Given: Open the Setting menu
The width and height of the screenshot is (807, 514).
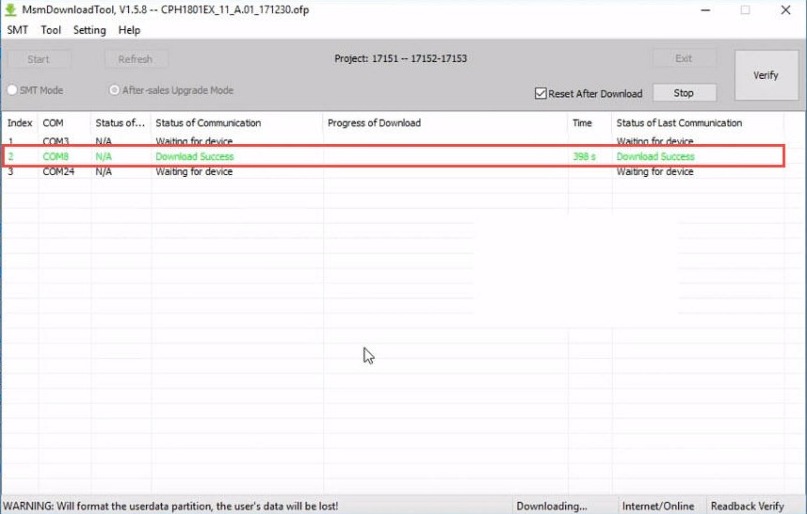Looking at the screenshot, I should click(89, 30).
